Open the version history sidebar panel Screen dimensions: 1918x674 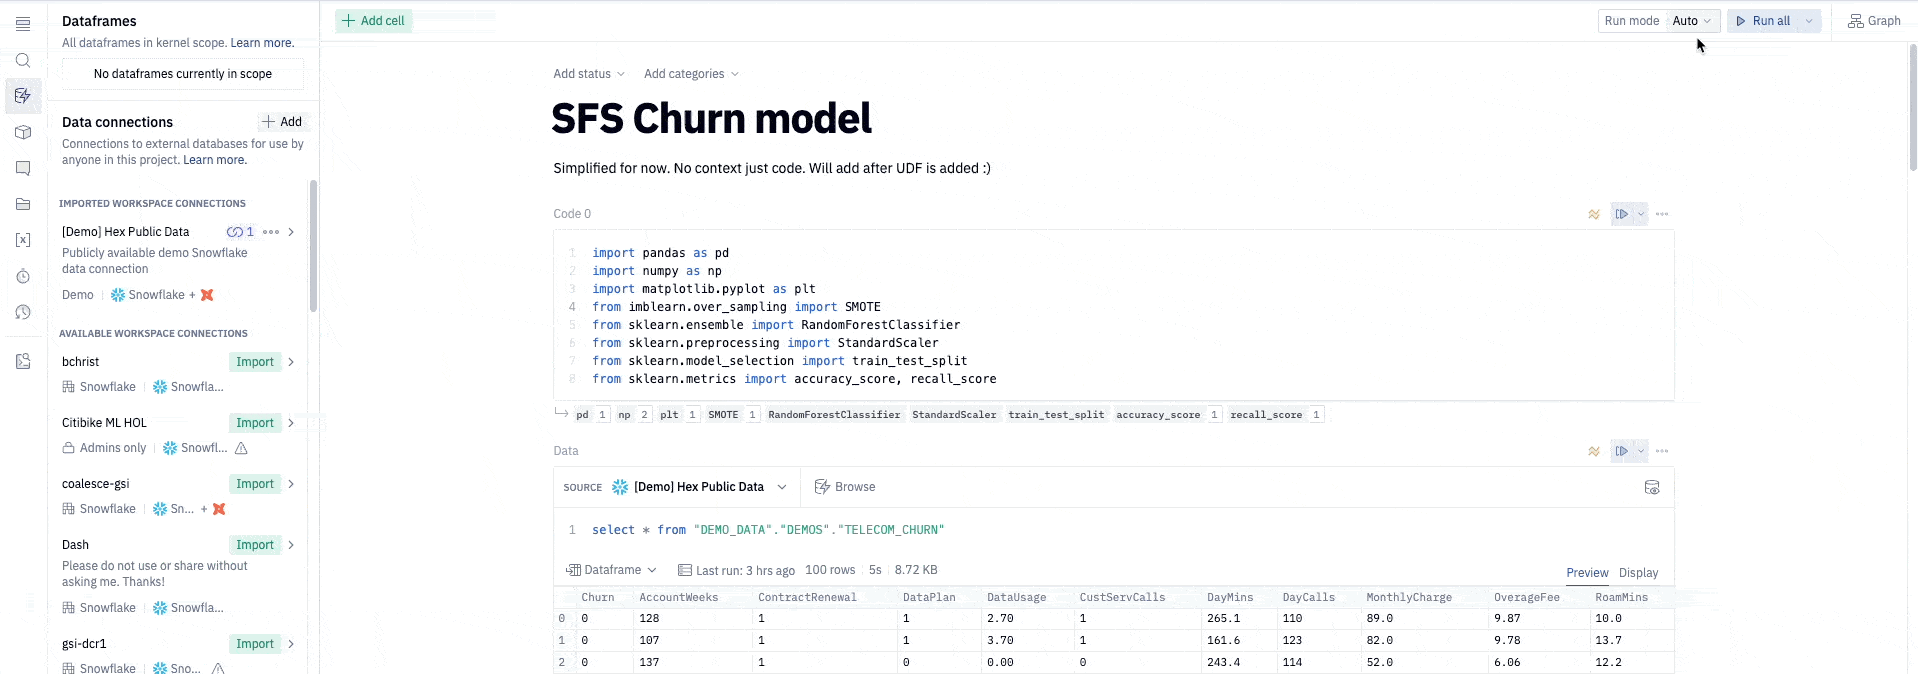click(x=23, y=312)
